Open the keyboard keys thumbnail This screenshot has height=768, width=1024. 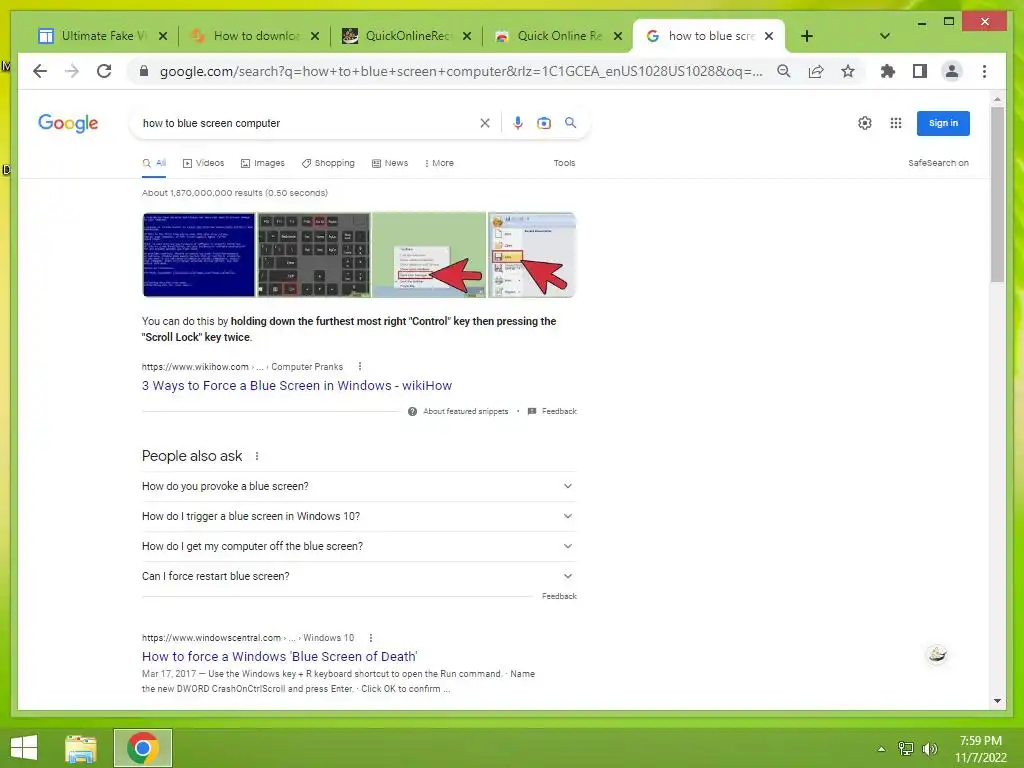[314, 255]
